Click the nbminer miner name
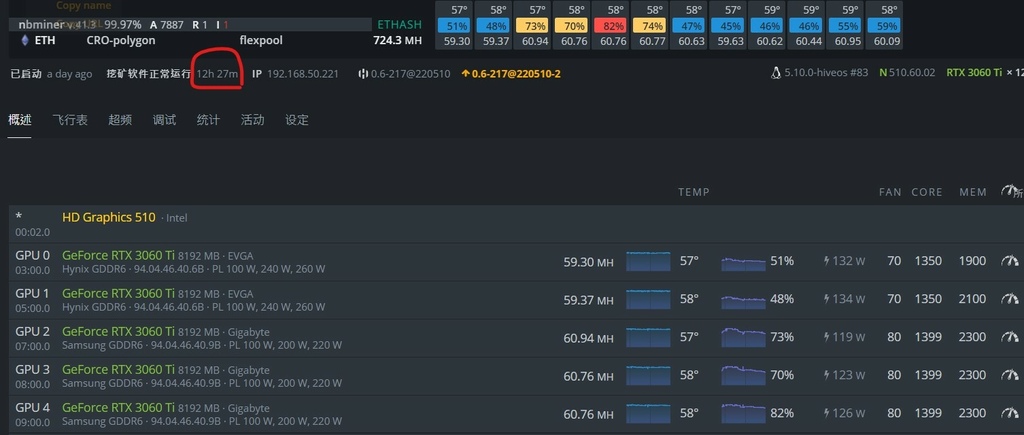Image resolution: width=1024 pixels, height=435 pixels. click(x=40, y=25)
